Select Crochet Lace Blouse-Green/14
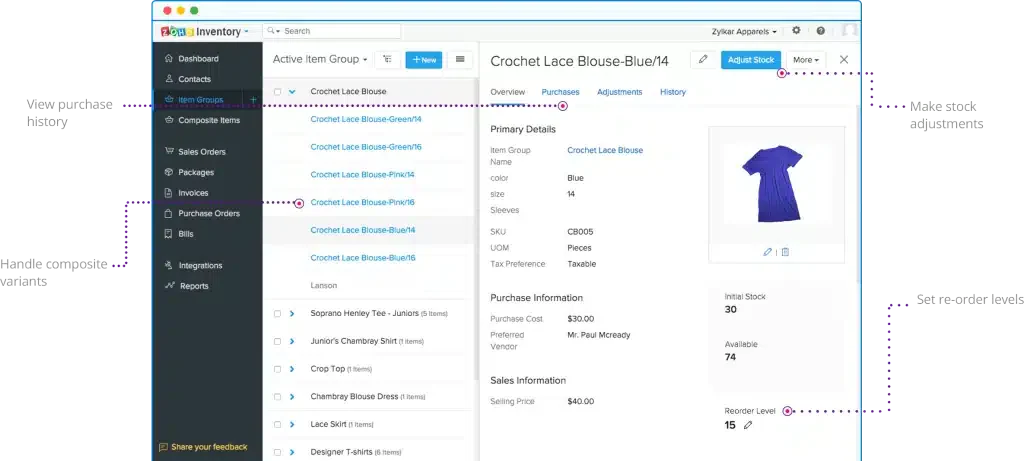 tap(366, 119)
